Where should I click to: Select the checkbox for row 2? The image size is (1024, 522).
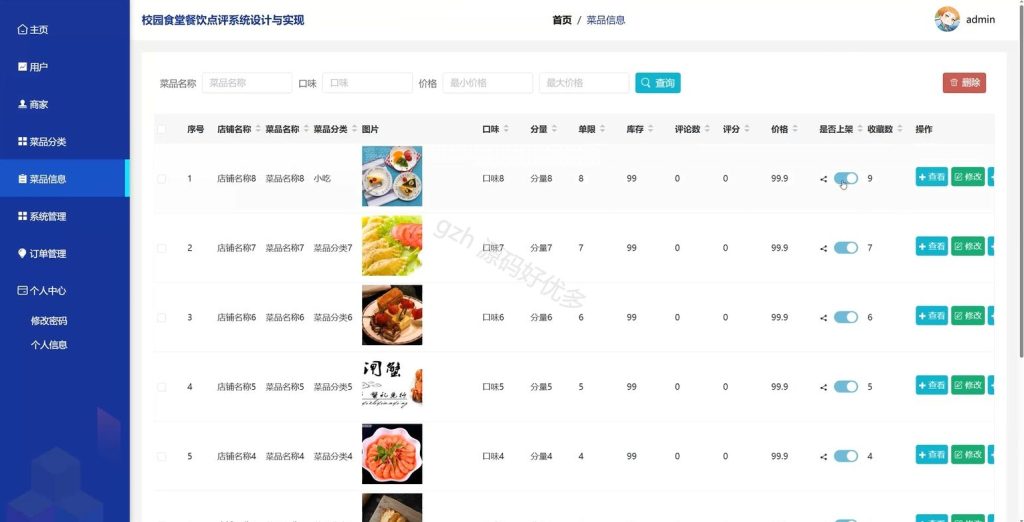161,248
